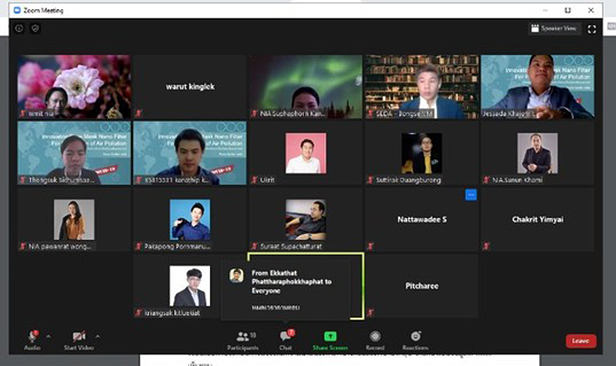Open chat notification from Ekkathat
Screen dimensions: 616x366
(x=286, y=290)
